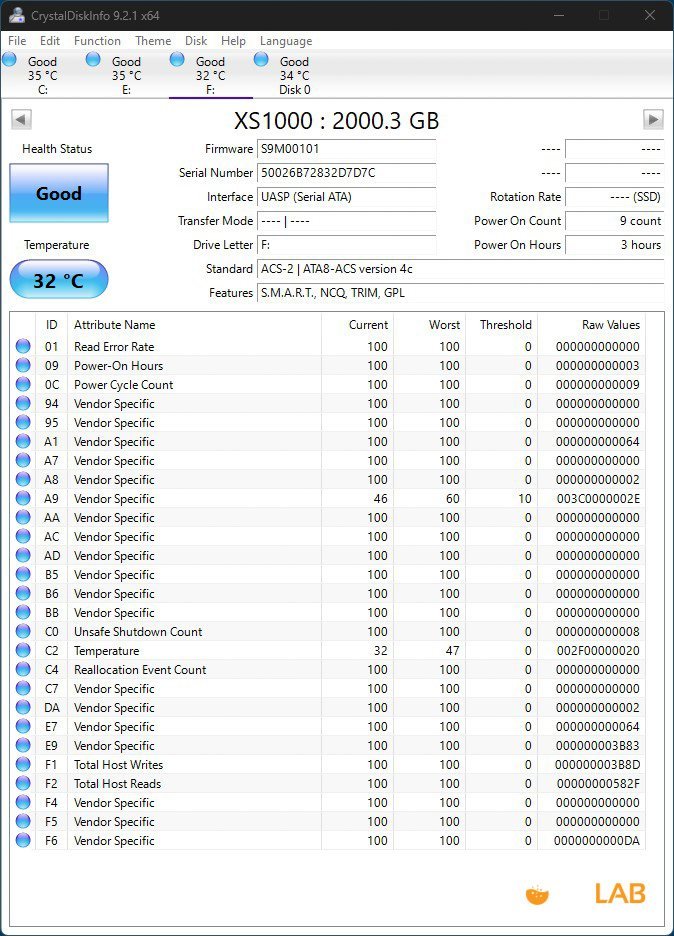Viewport: 674px width, 936px height.
Task: Open the Function menu
Action: coord(97,41)
